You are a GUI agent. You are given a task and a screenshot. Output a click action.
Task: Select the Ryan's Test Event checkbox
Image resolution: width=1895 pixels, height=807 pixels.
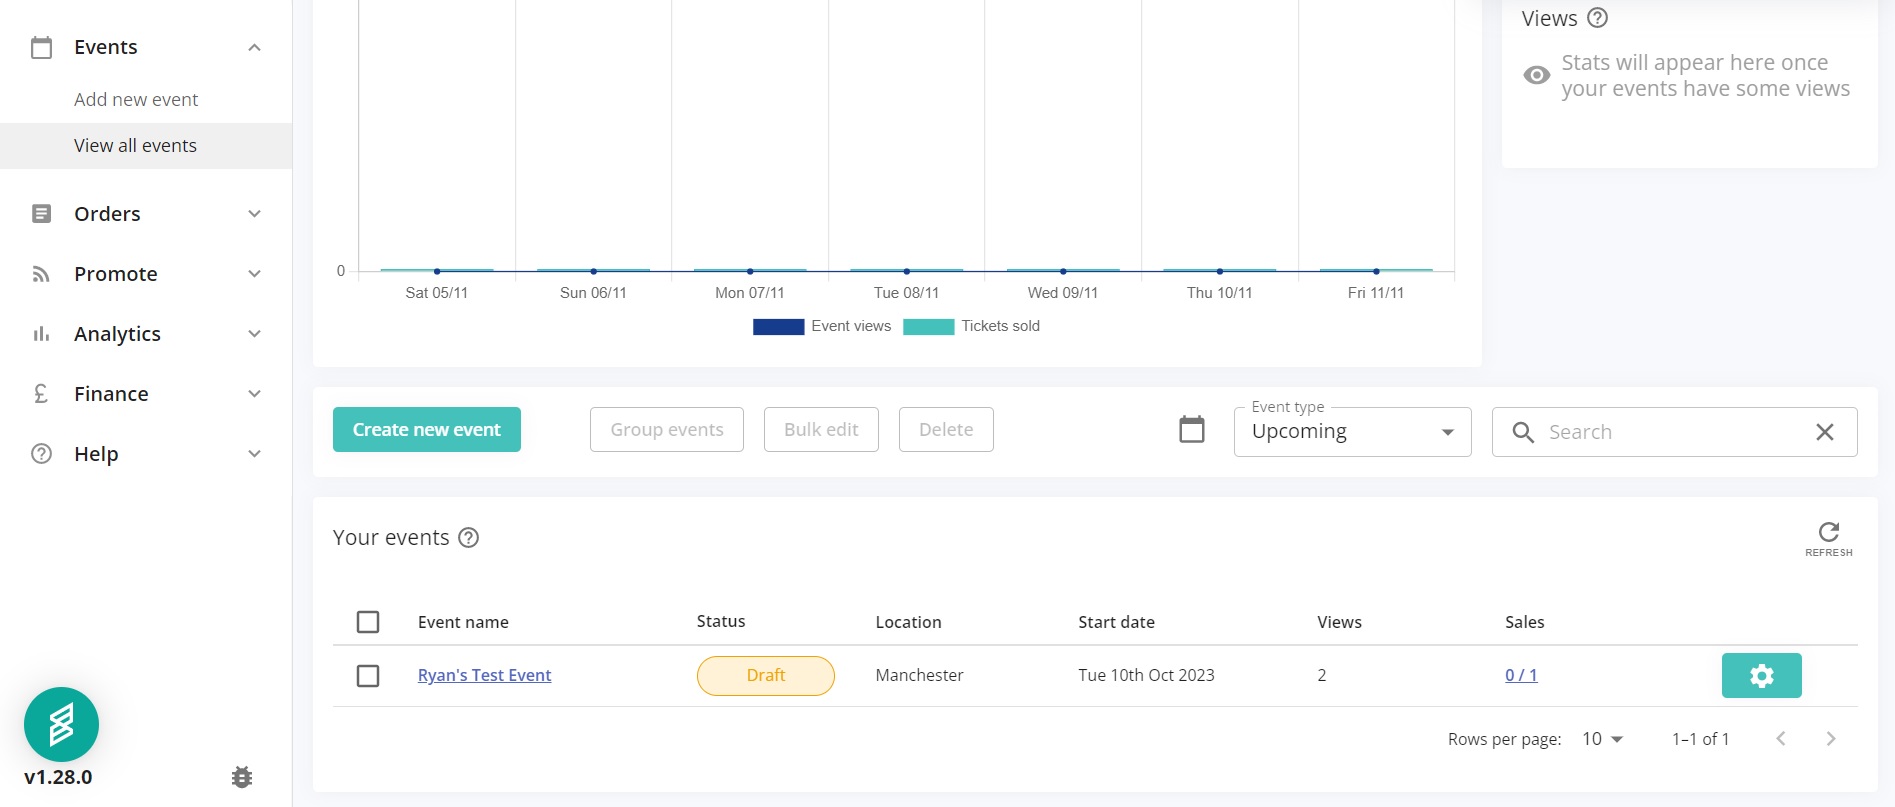pyautogui.click(x=368, y=676)
